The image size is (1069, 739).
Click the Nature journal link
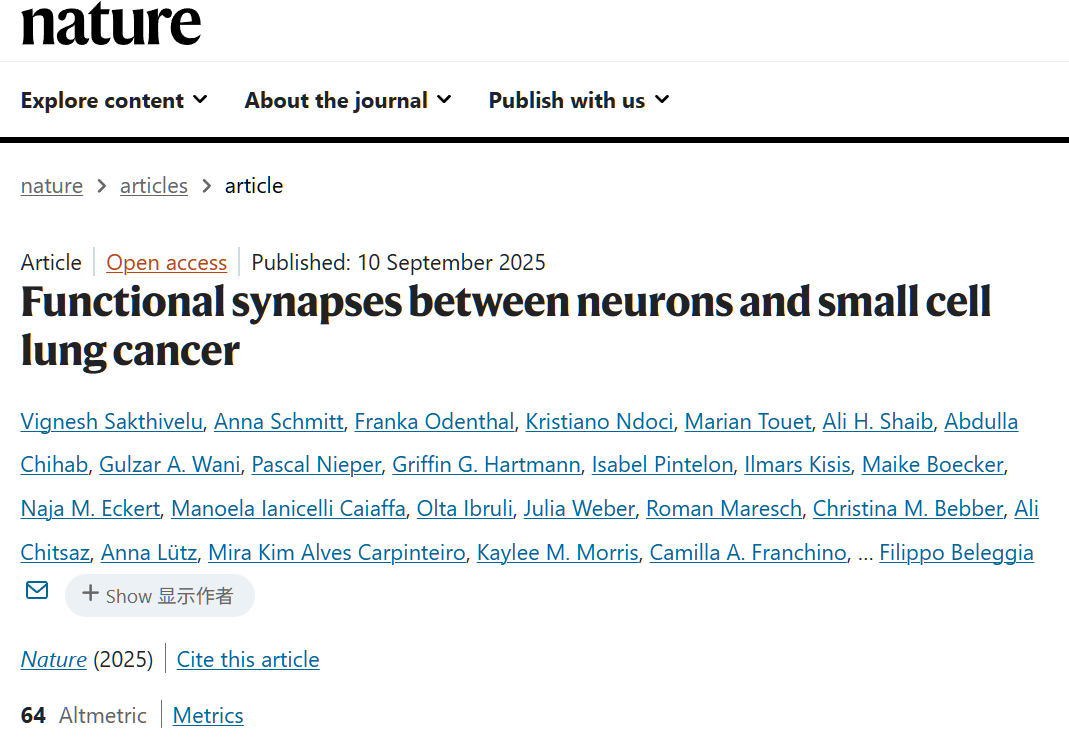[x=53, y=660]
